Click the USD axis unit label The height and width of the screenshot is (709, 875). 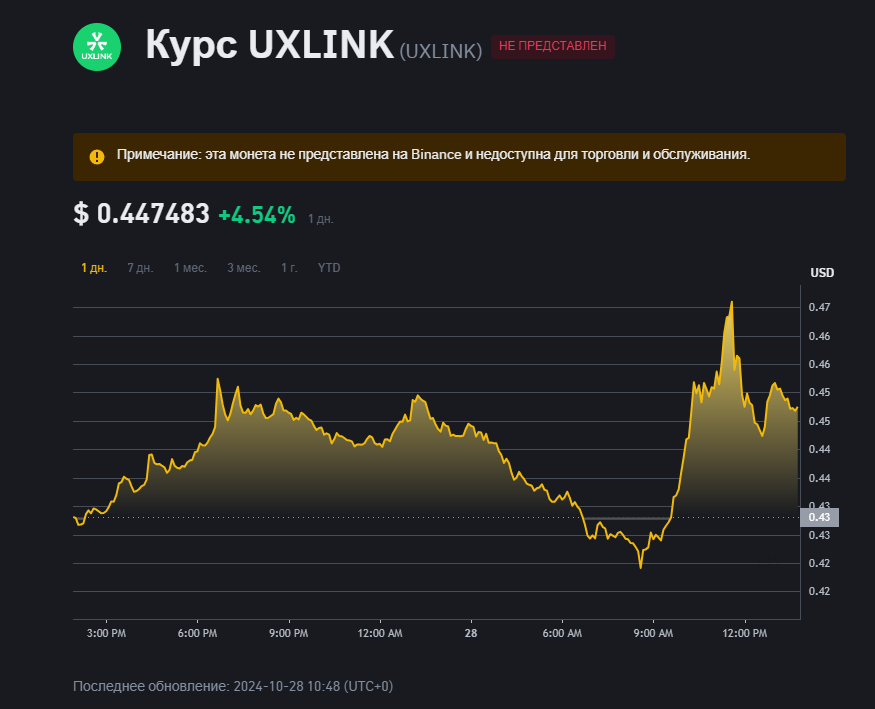click(x=822, y=273)
